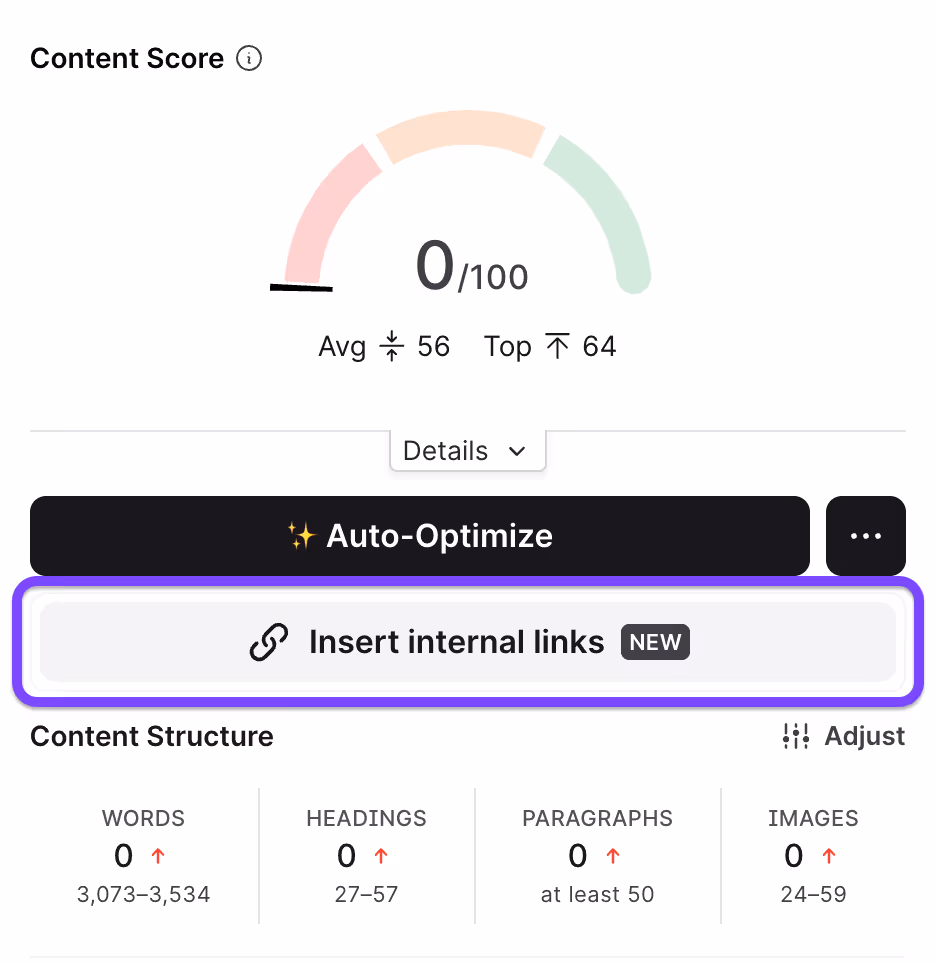Click the red arrow beside Headings count
This screenshot has width=936, height=962.
pyautogui.click(x=381, y=855)
